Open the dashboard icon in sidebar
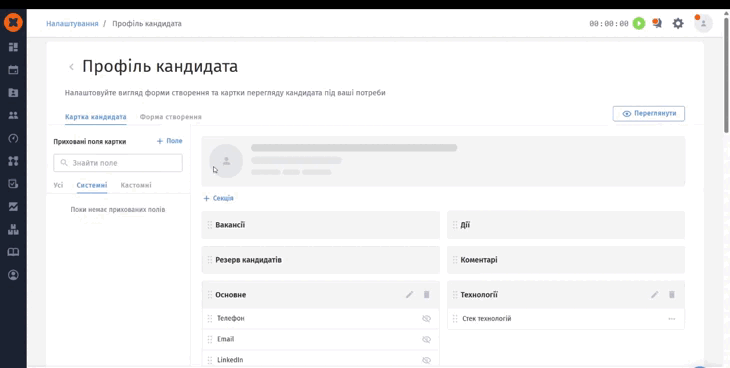The height and width of the screenshot is (368, 730). coord(14,47)
